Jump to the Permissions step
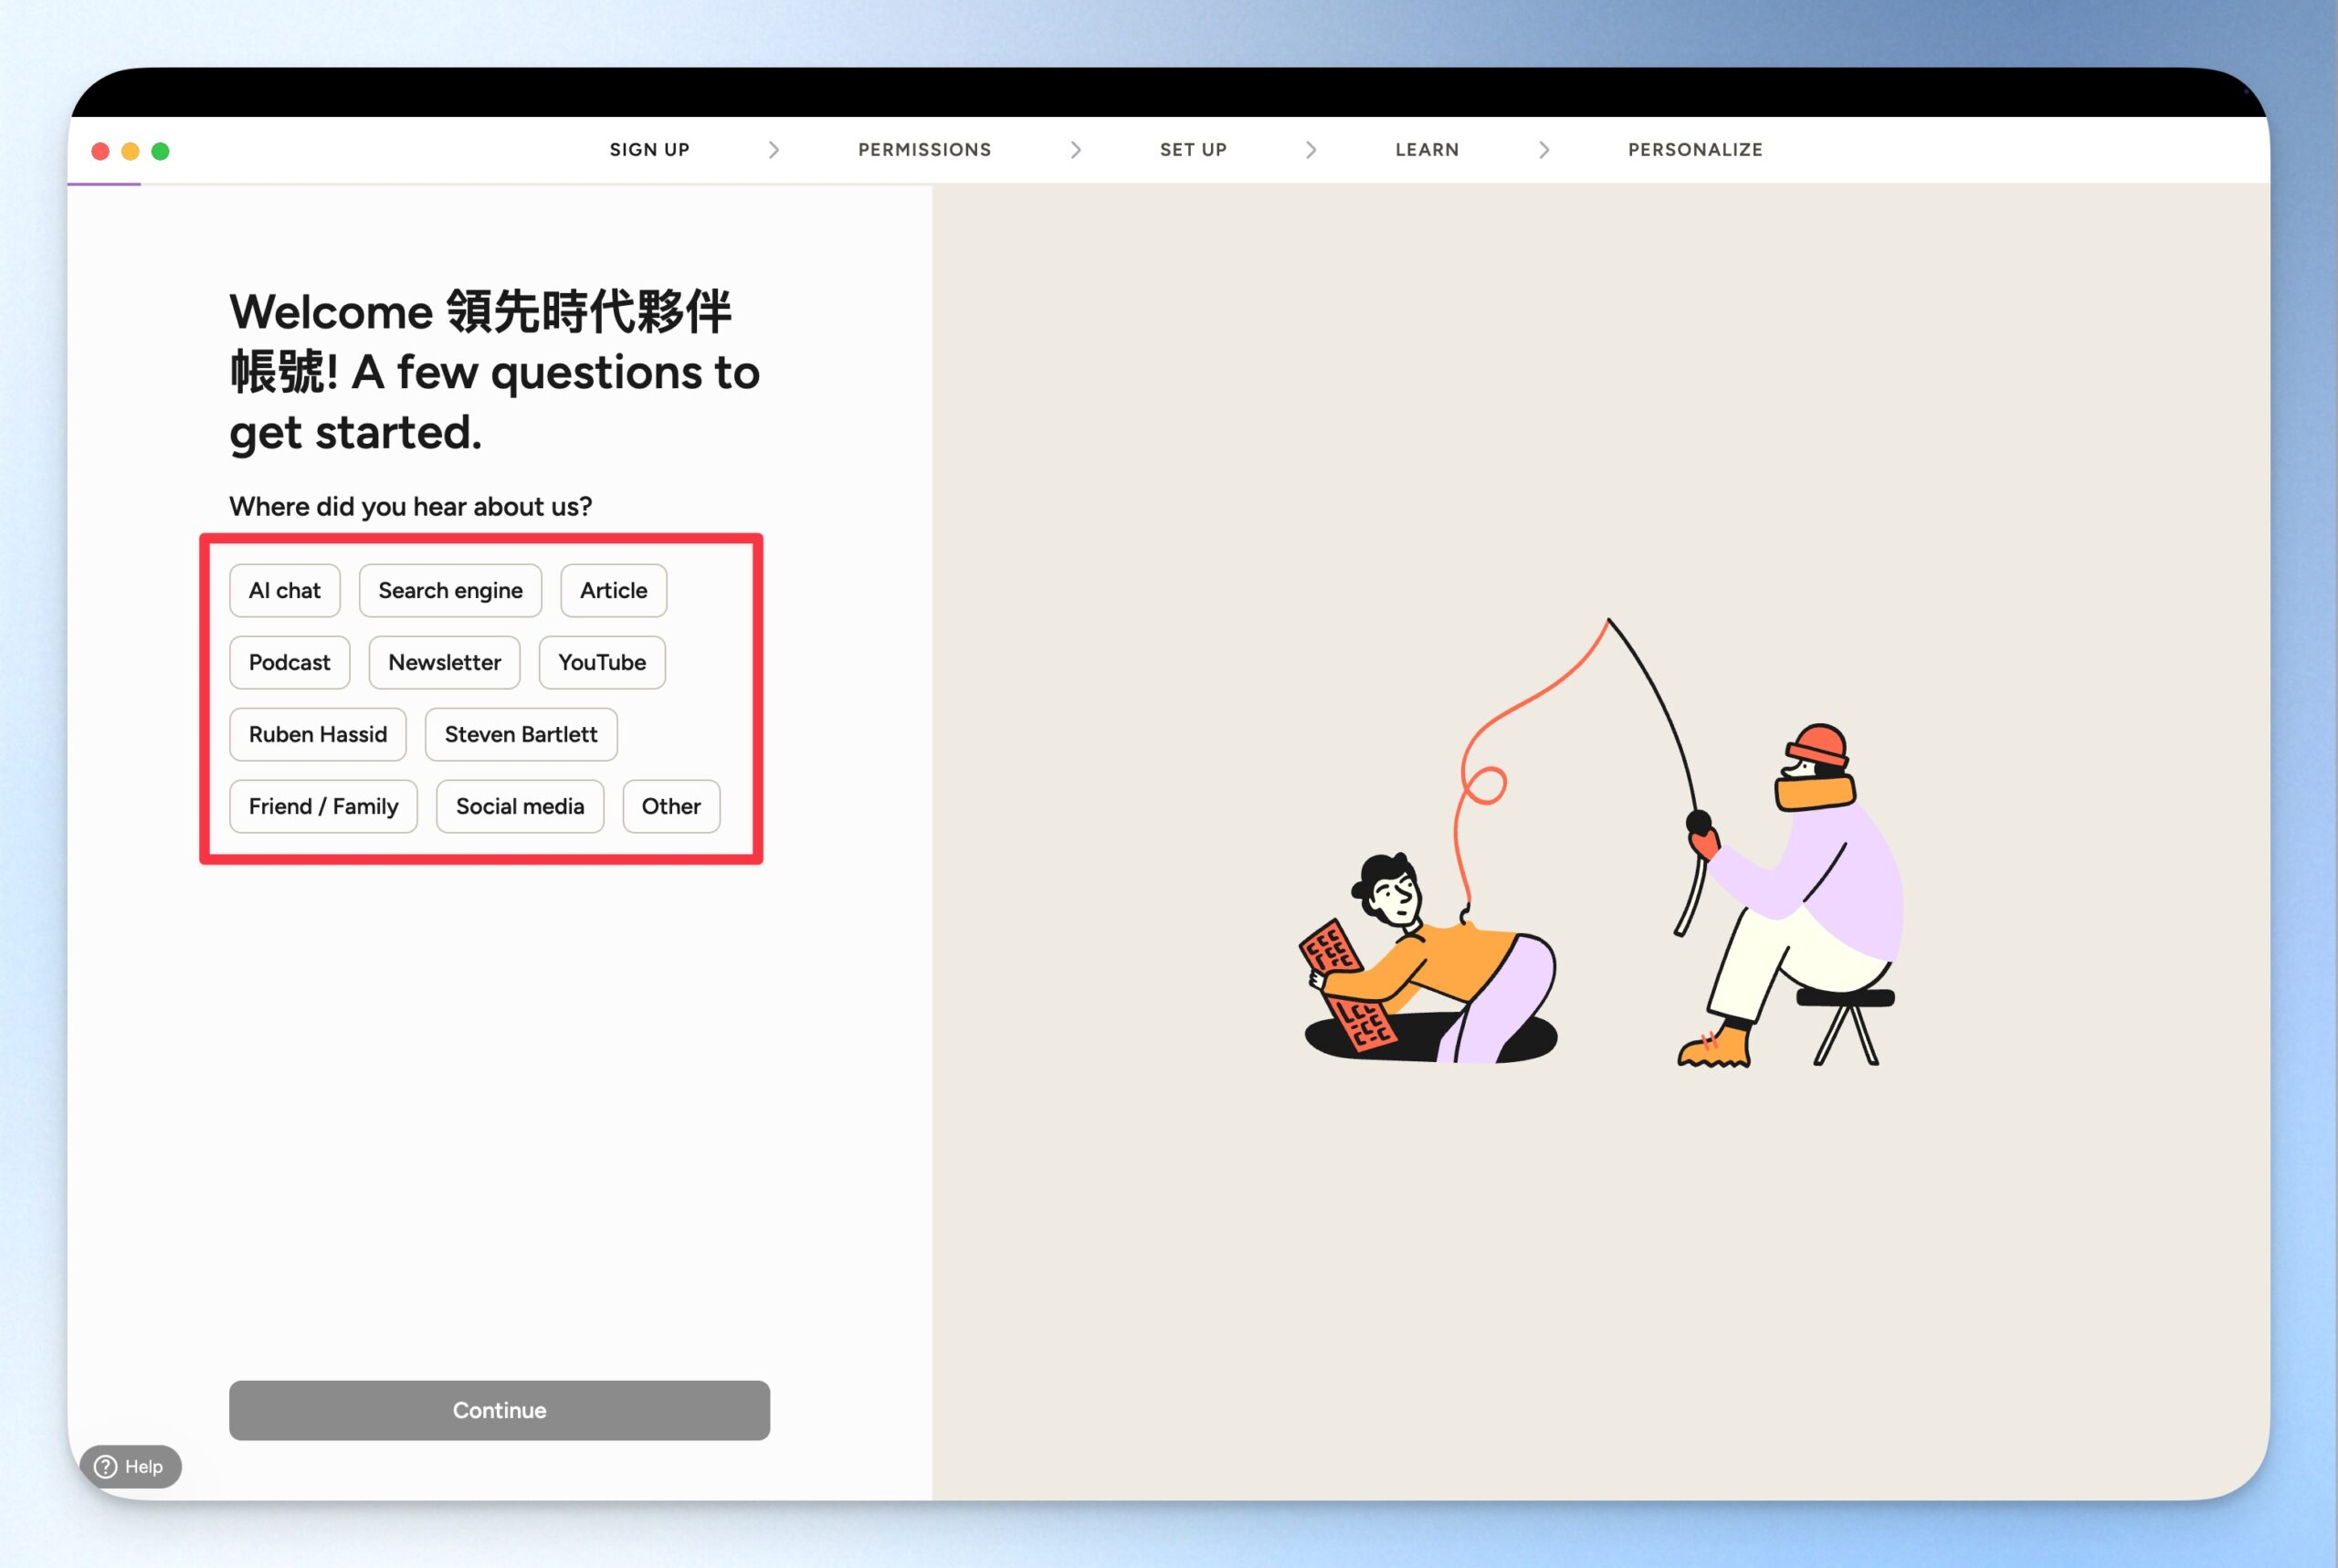The height and width of the screenshot is (1568, 2338). tap(924, 150)
